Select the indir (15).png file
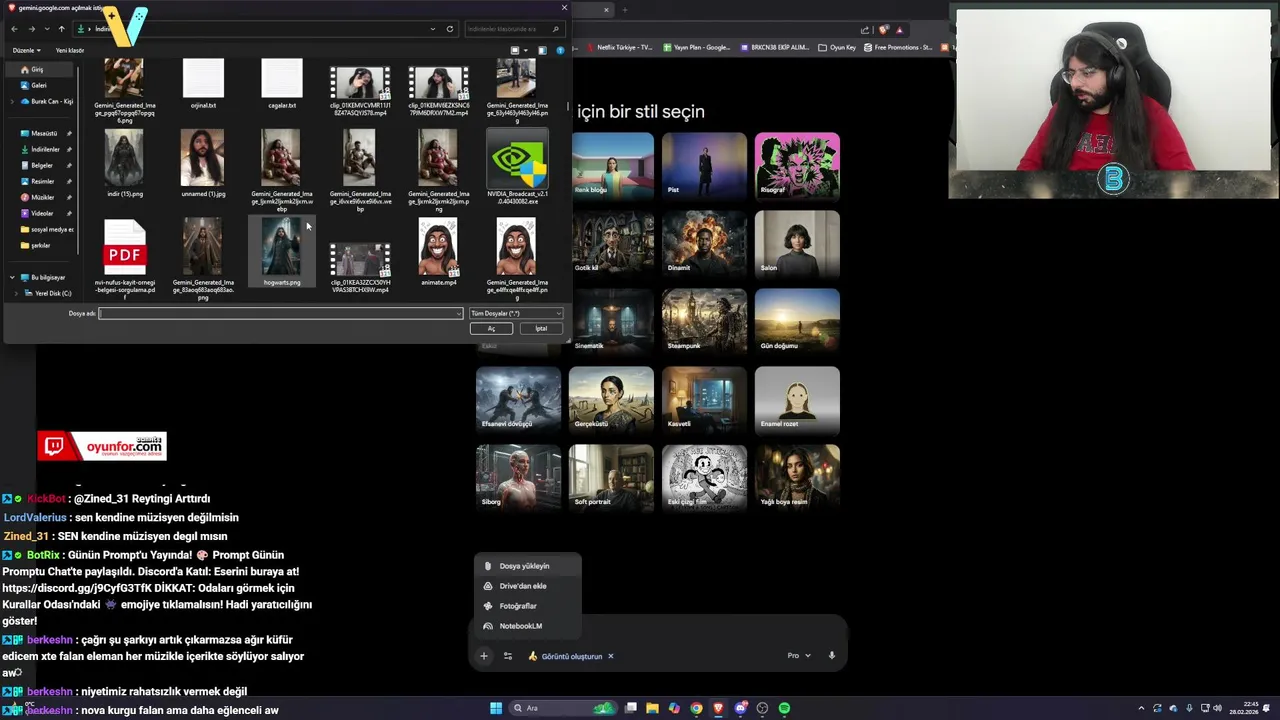The width and height of the screenshot is (1280, 720). click(x=124, y=164)
